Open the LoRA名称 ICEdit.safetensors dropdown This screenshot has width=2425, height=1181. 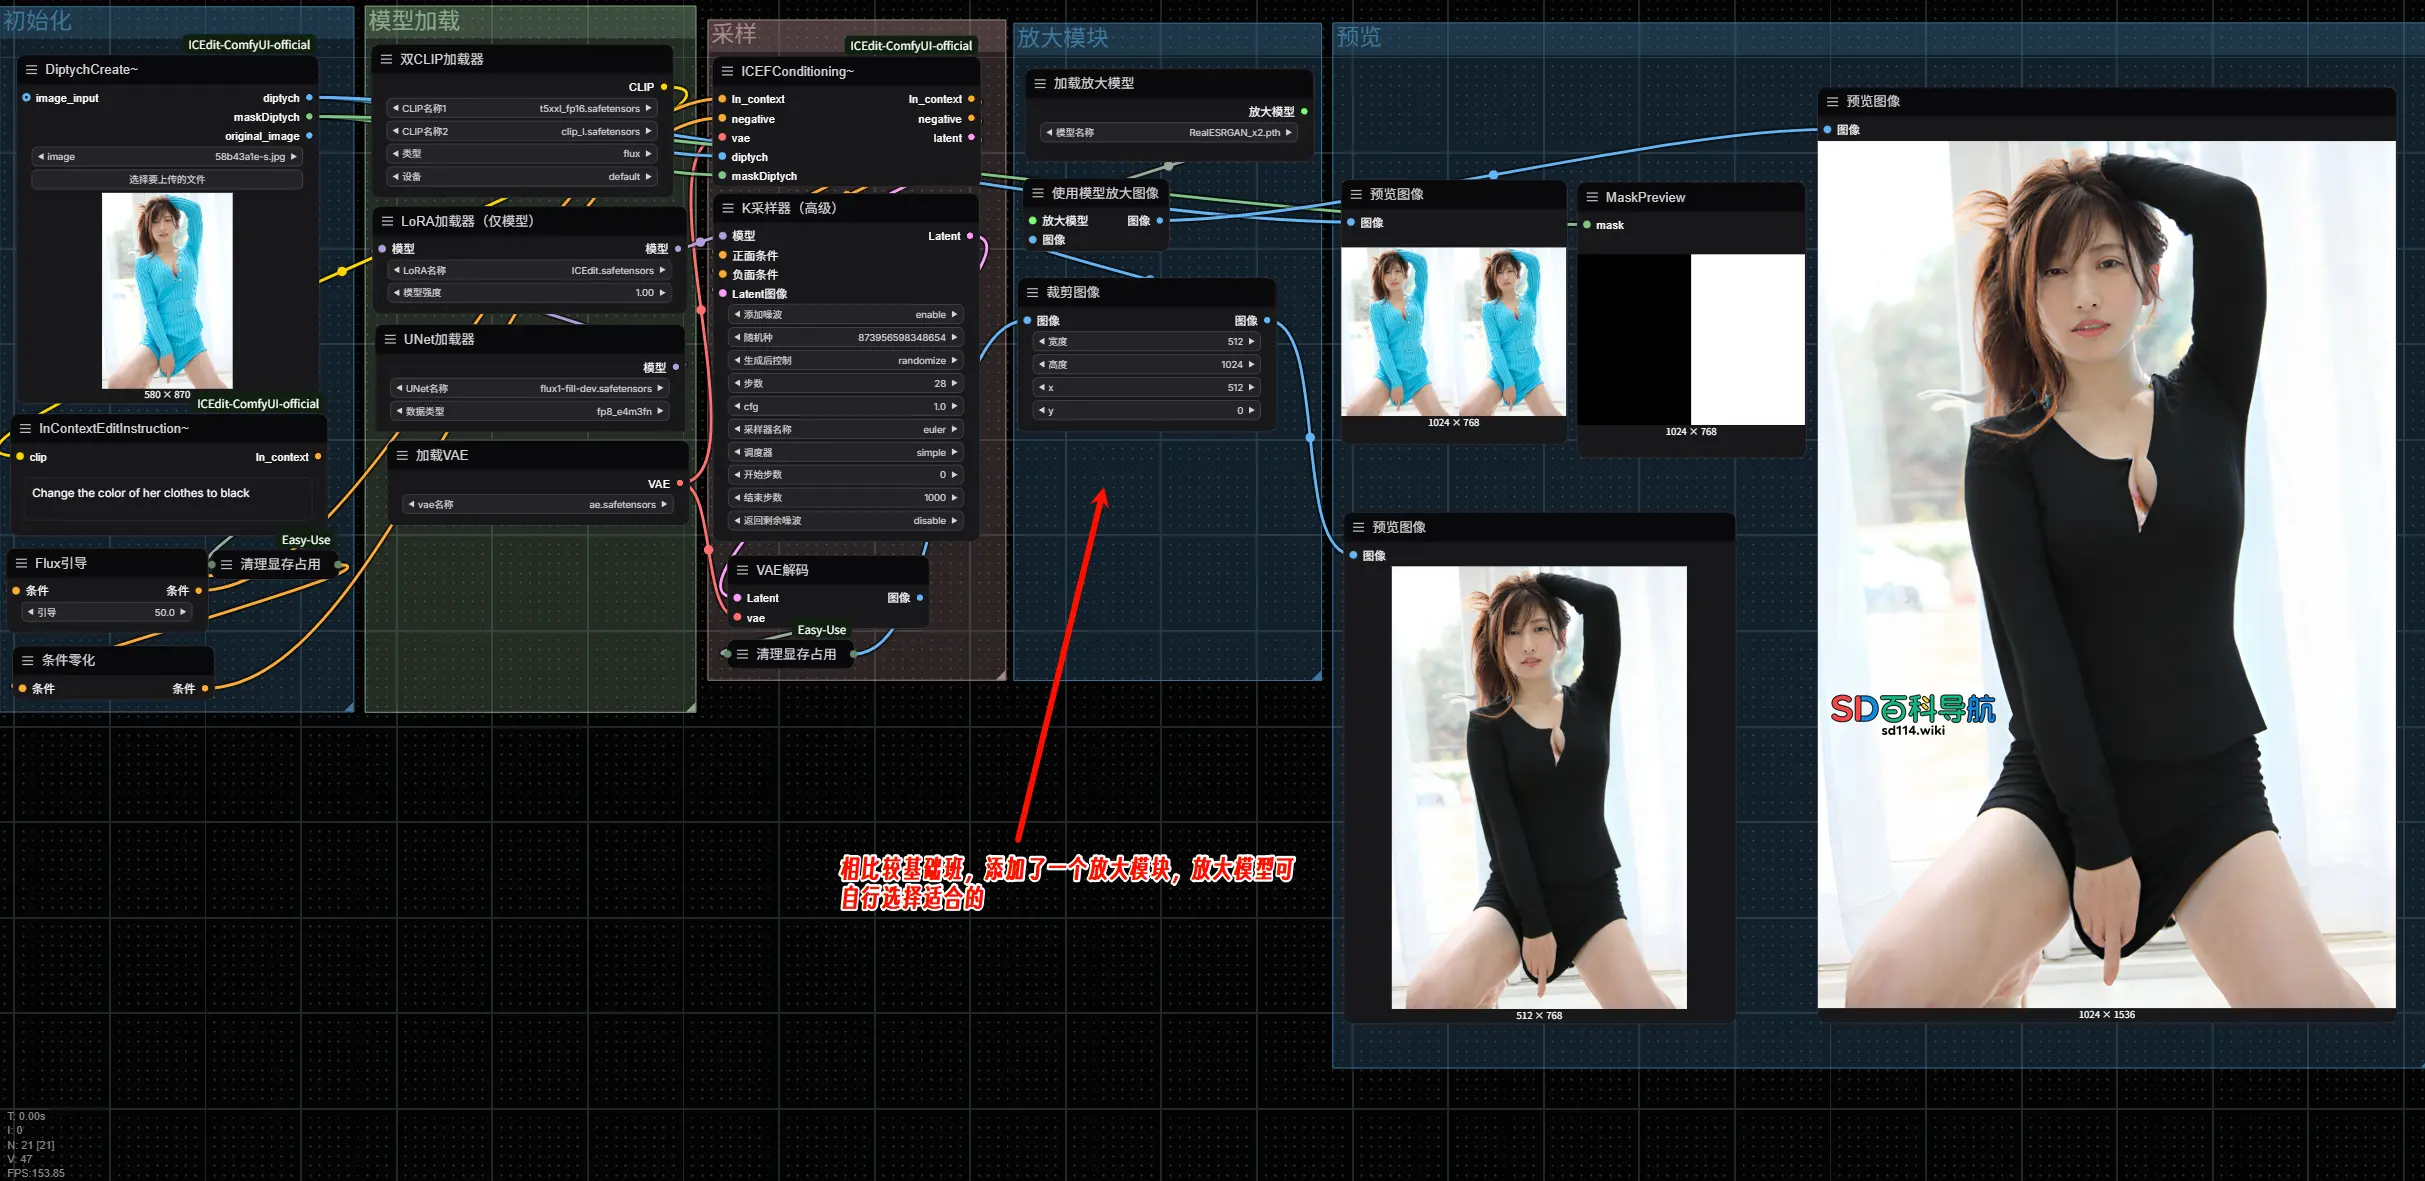pyautogui.click(x=529, y=271)
